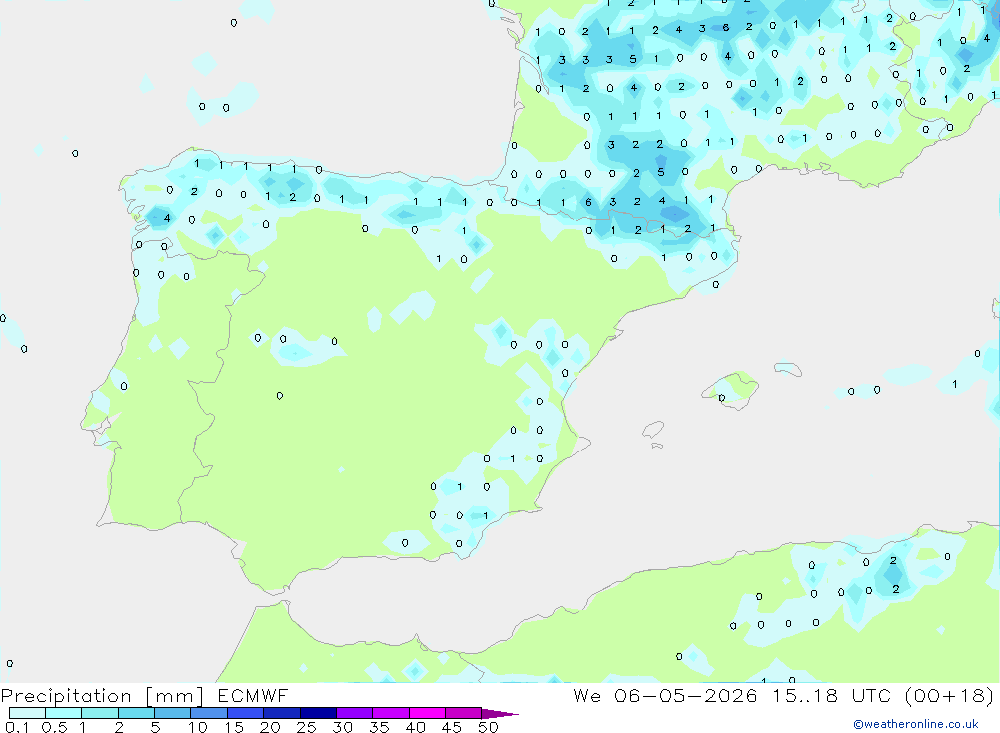The width and height of the screenshot is (1000, 733).
Task: Click the precipitation value '6' on the map
Action: [588, 202]
